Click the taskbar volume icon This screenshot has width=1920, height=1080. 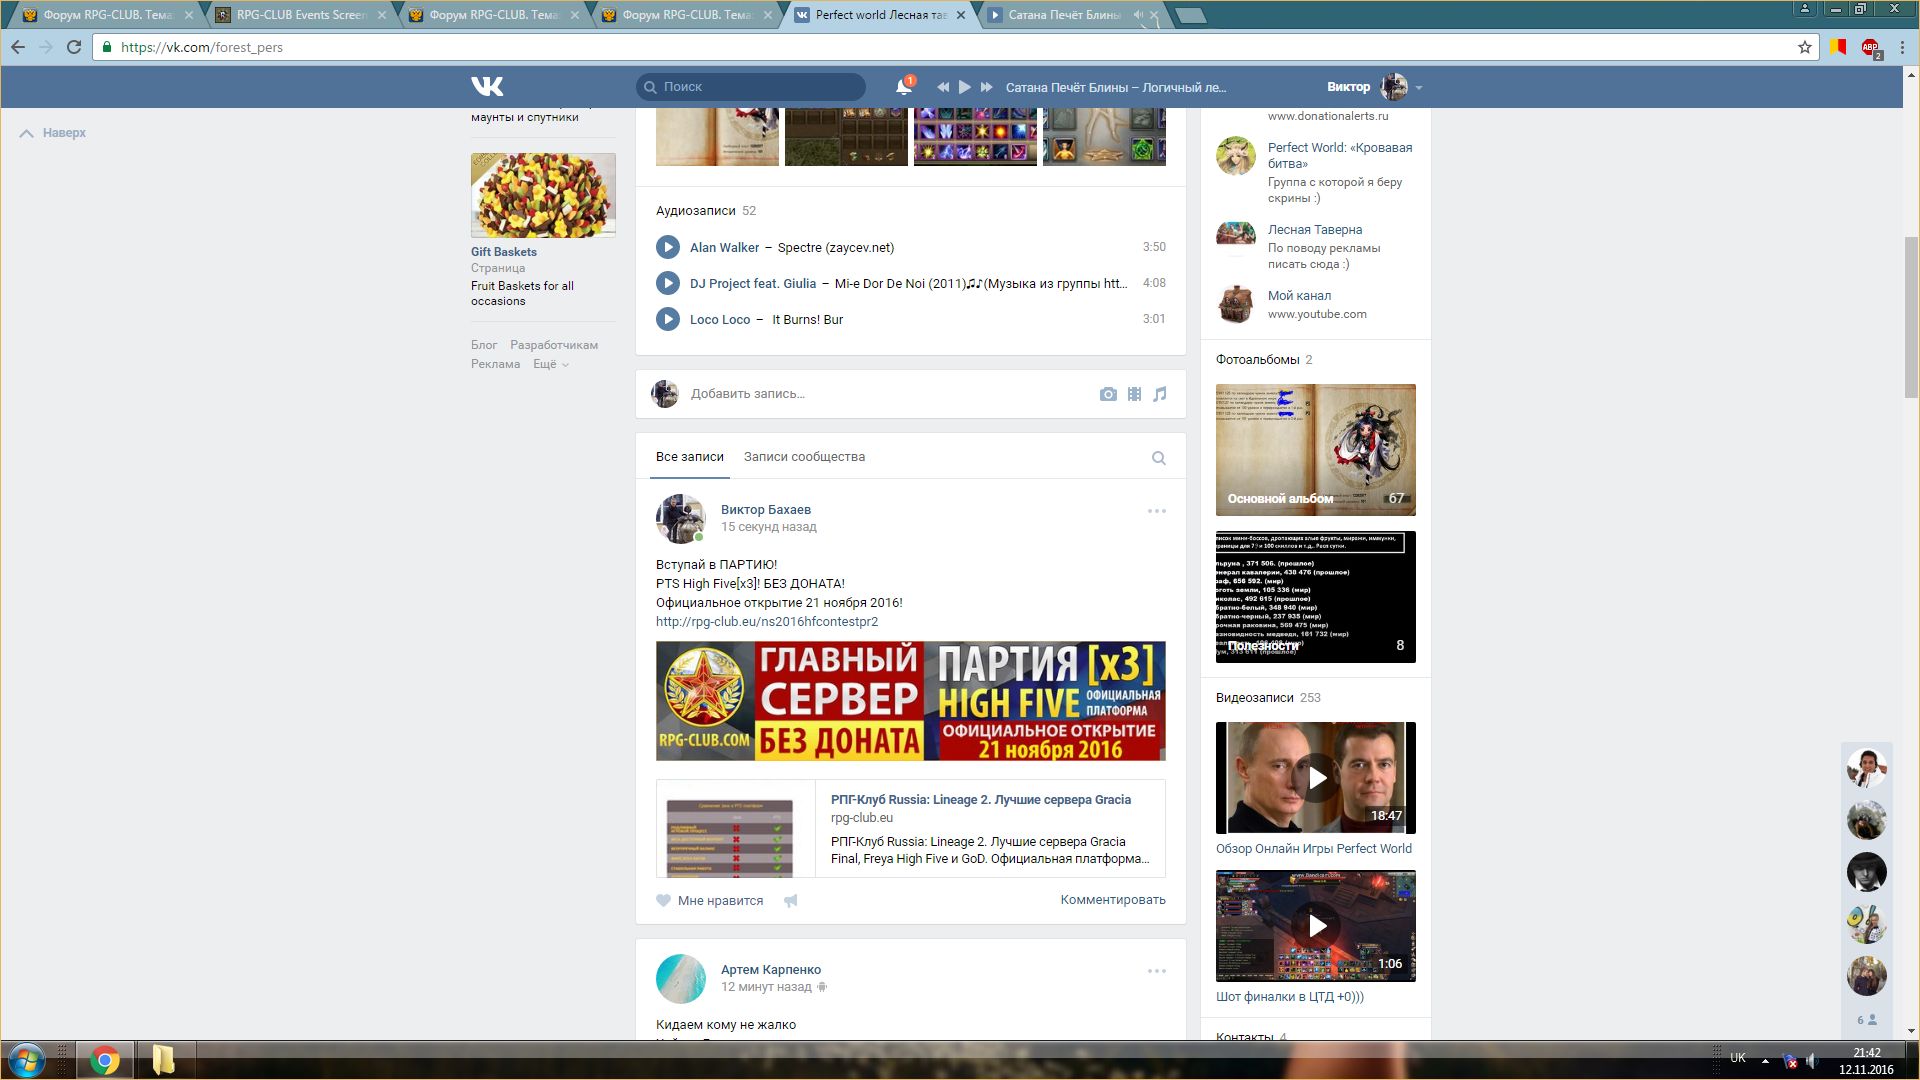(x=1811, y=1060)
